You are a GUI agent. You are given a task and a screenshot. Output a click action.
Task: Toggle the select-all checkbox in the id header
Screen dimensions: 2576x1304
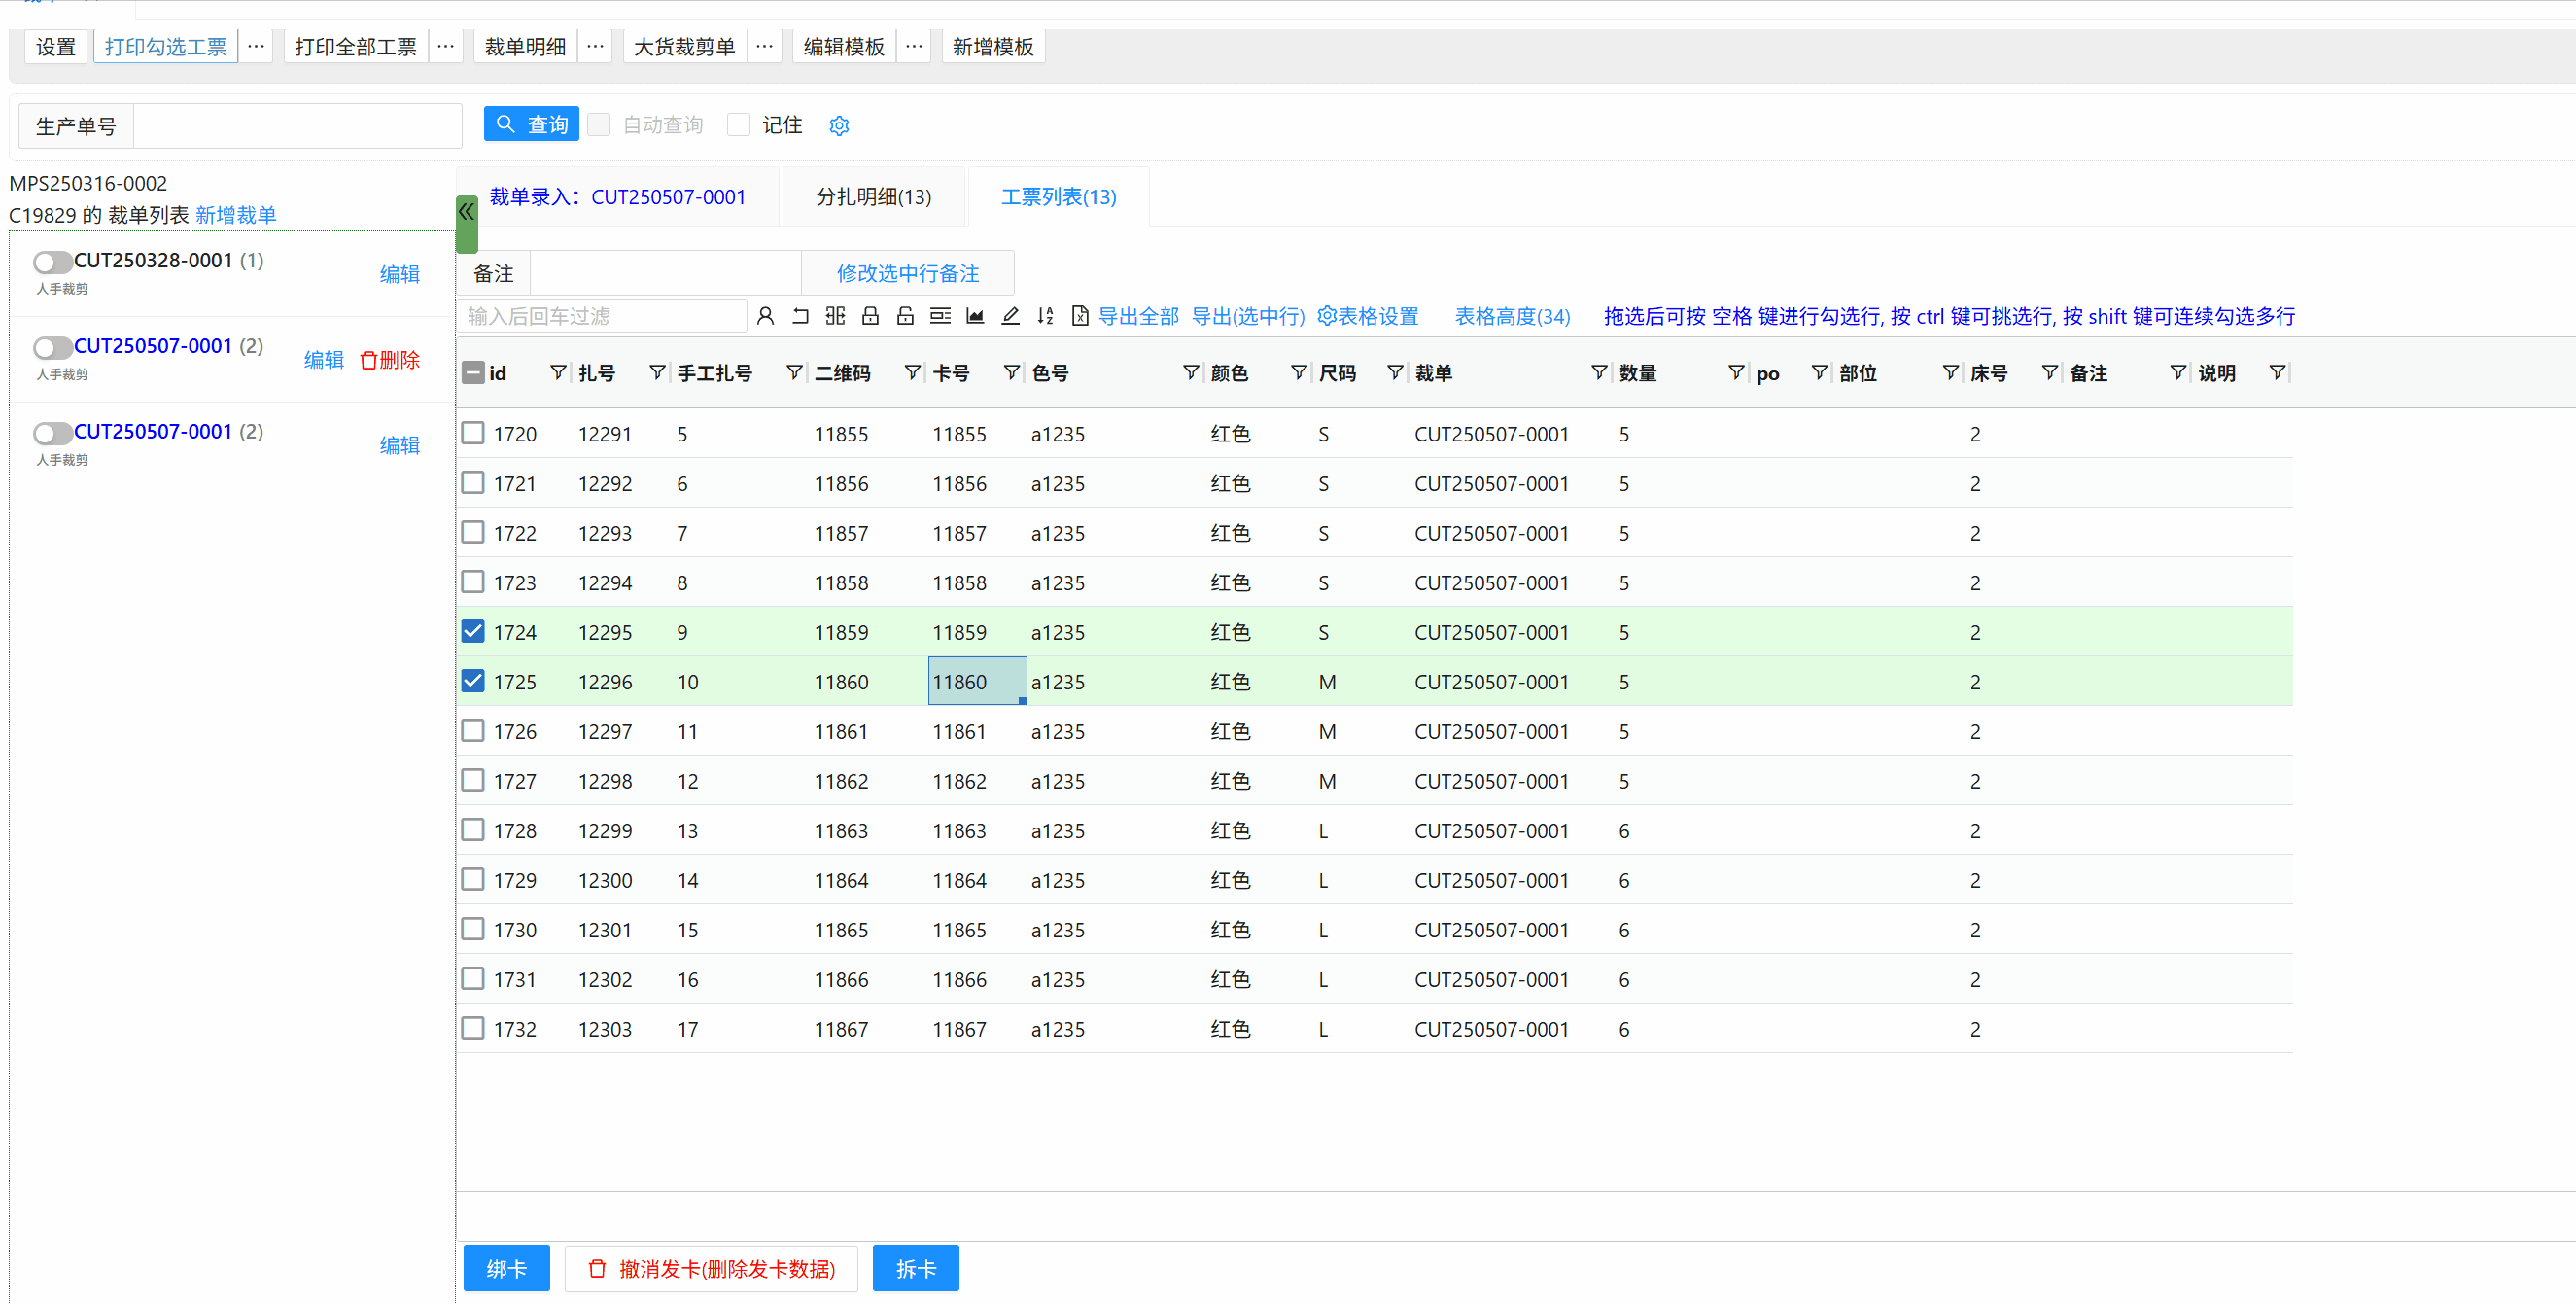tap(473, 373)
